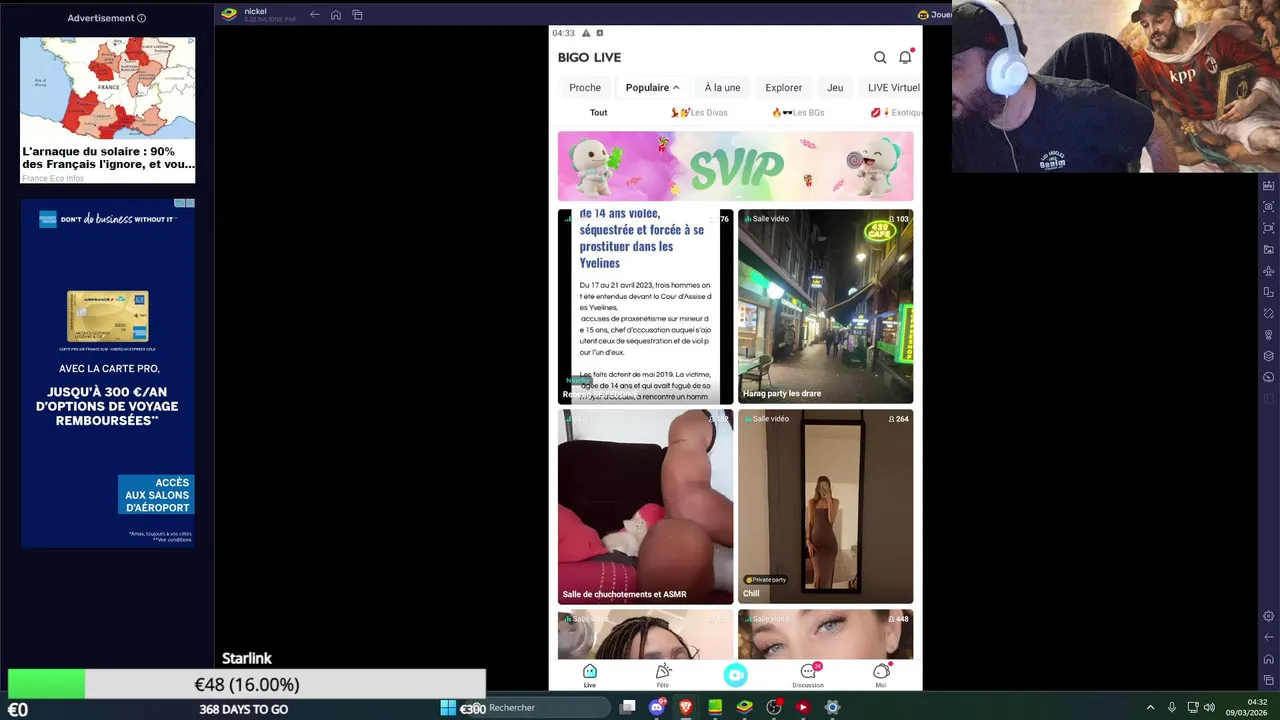The image size is (1280, 720).
Task: Open the notifications bell in BIGO LIVE
Action: coord(905,58)
